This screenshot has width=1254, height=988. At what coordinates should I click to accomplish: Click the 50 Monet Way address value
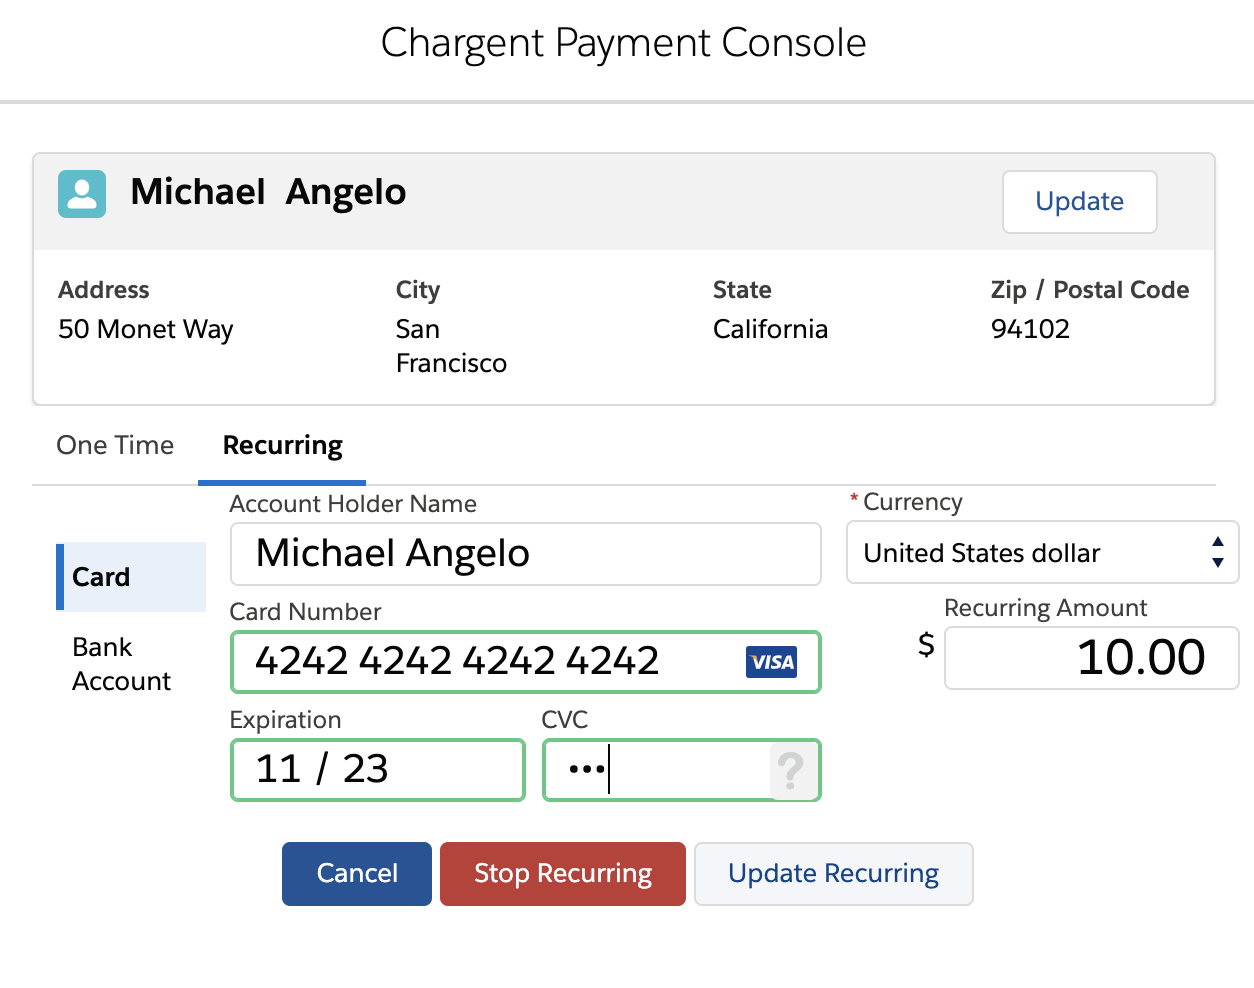click(x=146, y=329)
